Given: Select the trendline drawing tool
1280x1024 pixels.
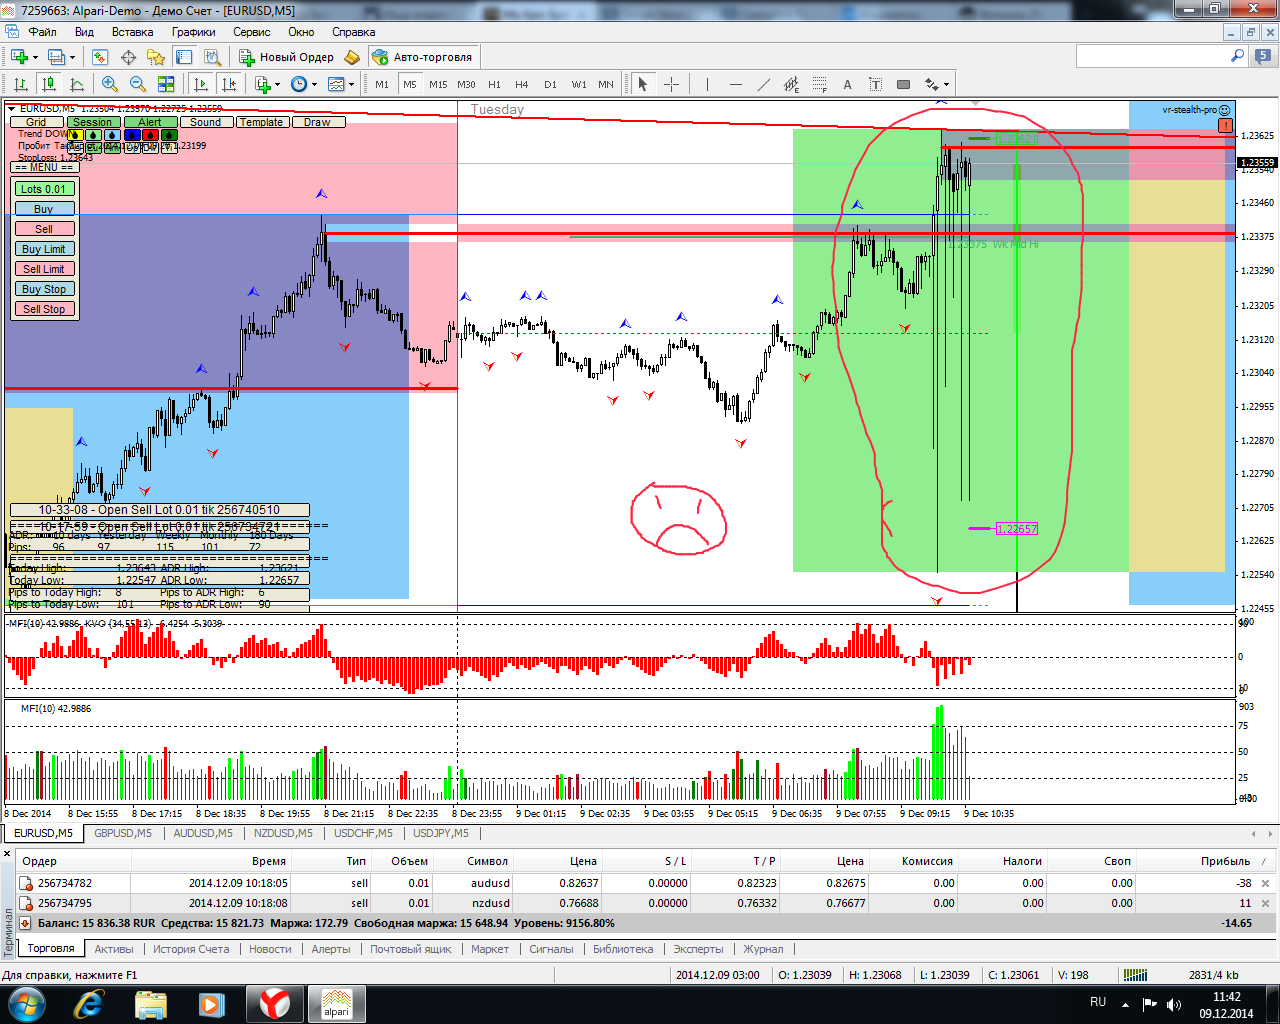Looking at the screenshot, I should point(763,84).
